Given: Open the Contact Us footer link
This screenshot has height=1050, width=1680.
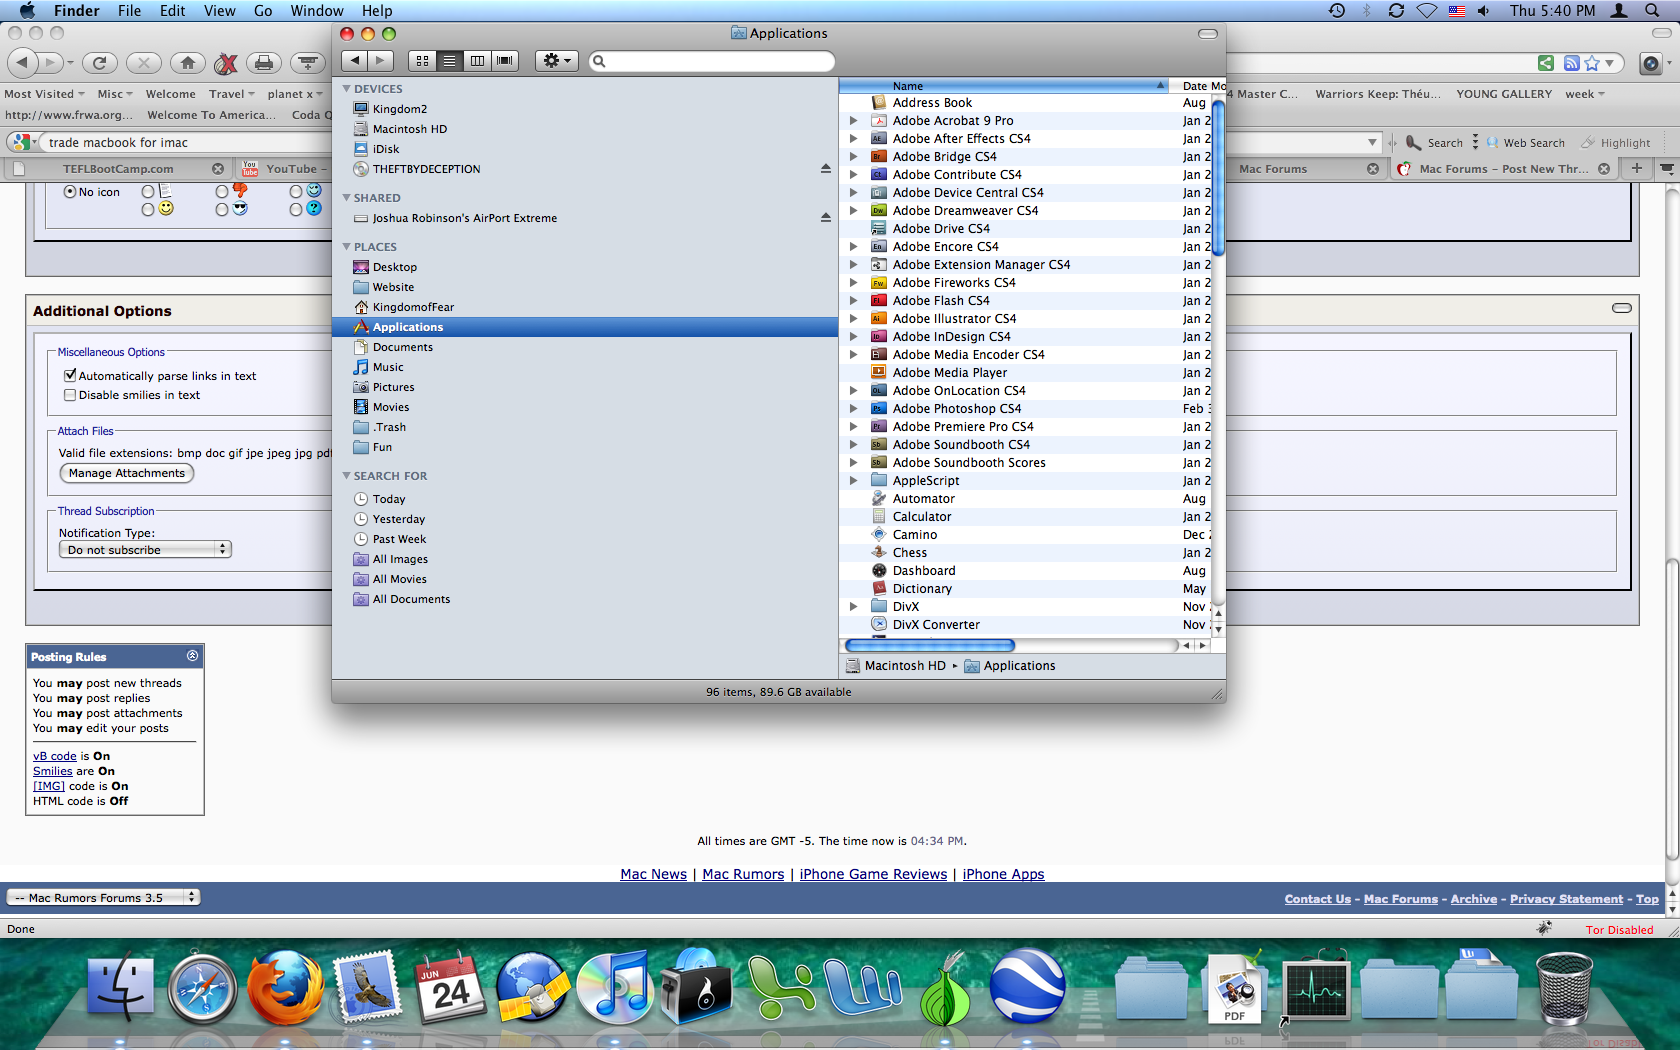Looking at the screenshot, I should (1318, 899).
